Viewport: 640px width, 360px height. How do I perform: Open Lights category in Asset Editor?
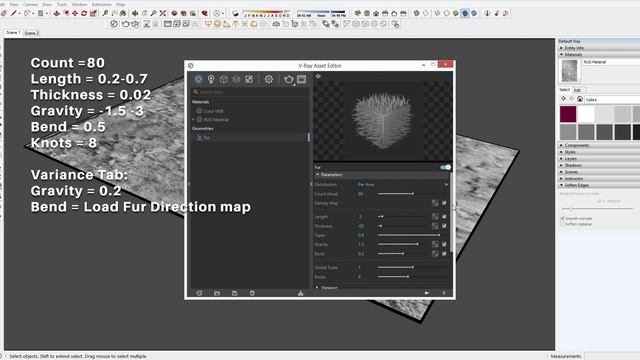[x=211, y=79]
